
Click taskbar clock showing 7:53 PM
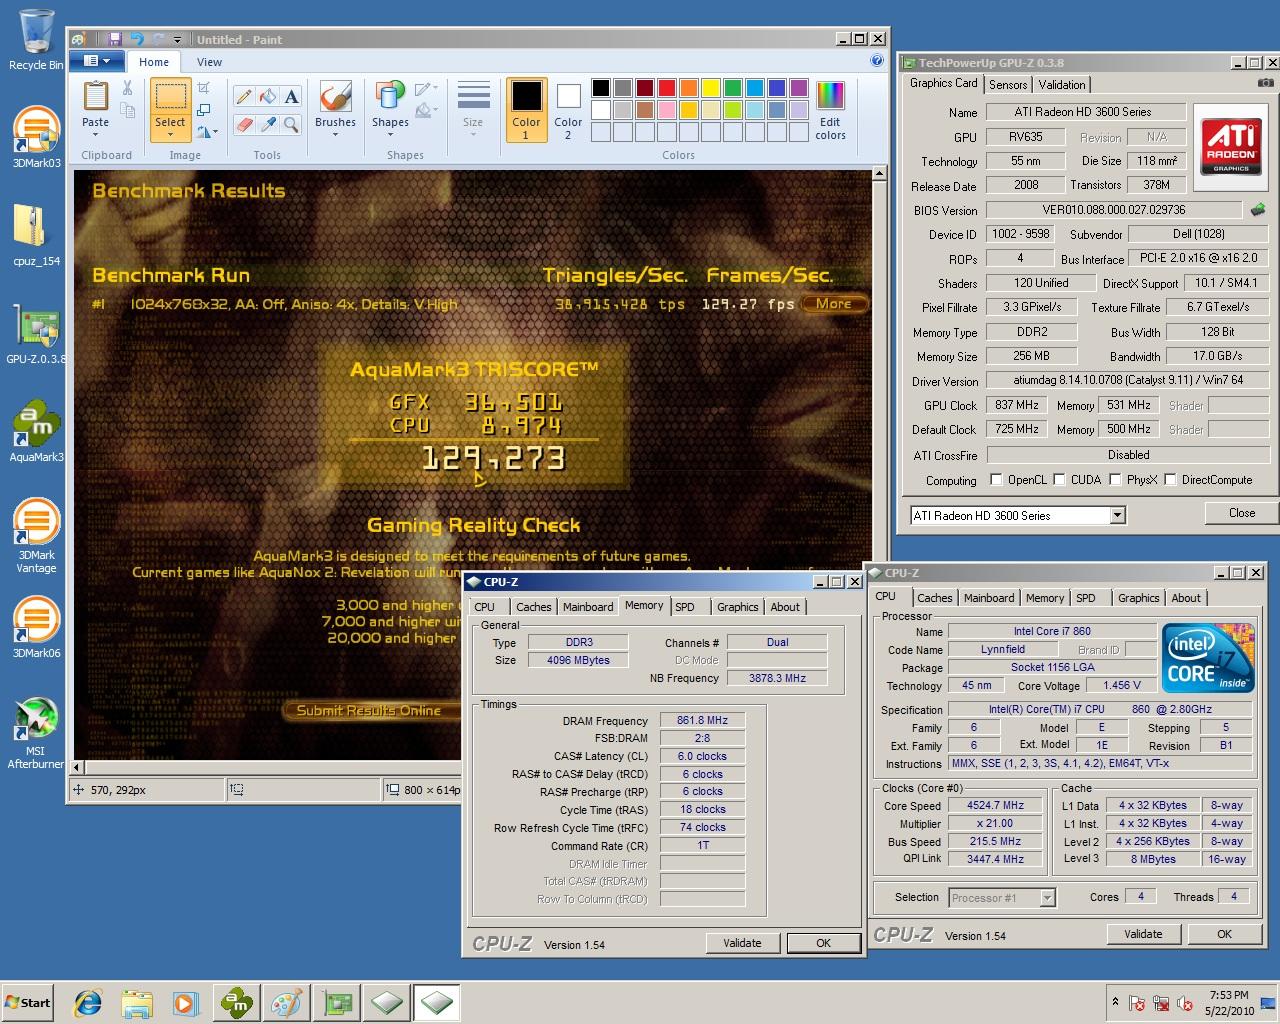click(x=1229, y=1003)
